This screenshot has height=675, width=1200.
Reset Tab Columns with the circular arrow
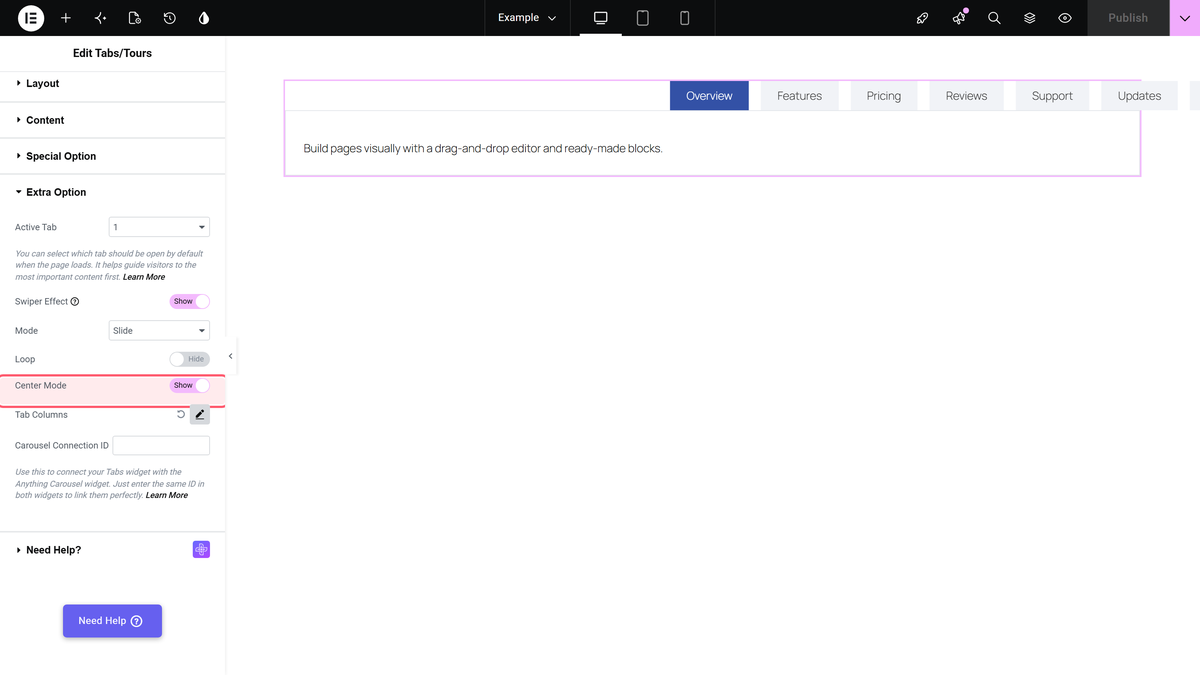point(181,414)
